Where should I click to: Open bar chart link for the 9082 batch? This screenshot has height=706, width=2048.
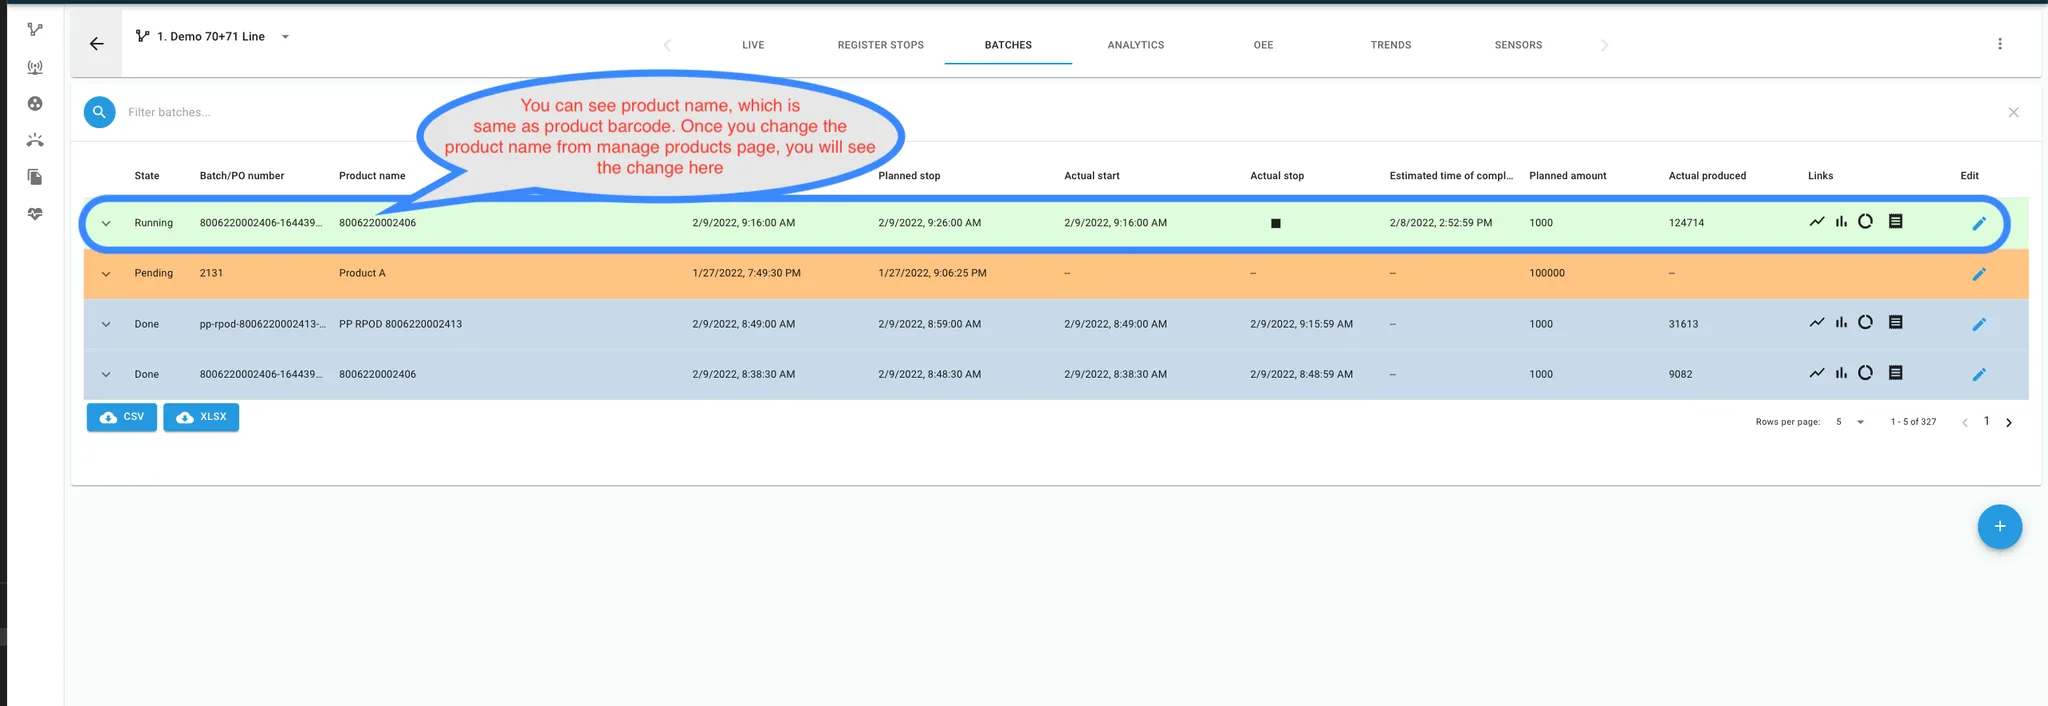tap(1841, 373)
